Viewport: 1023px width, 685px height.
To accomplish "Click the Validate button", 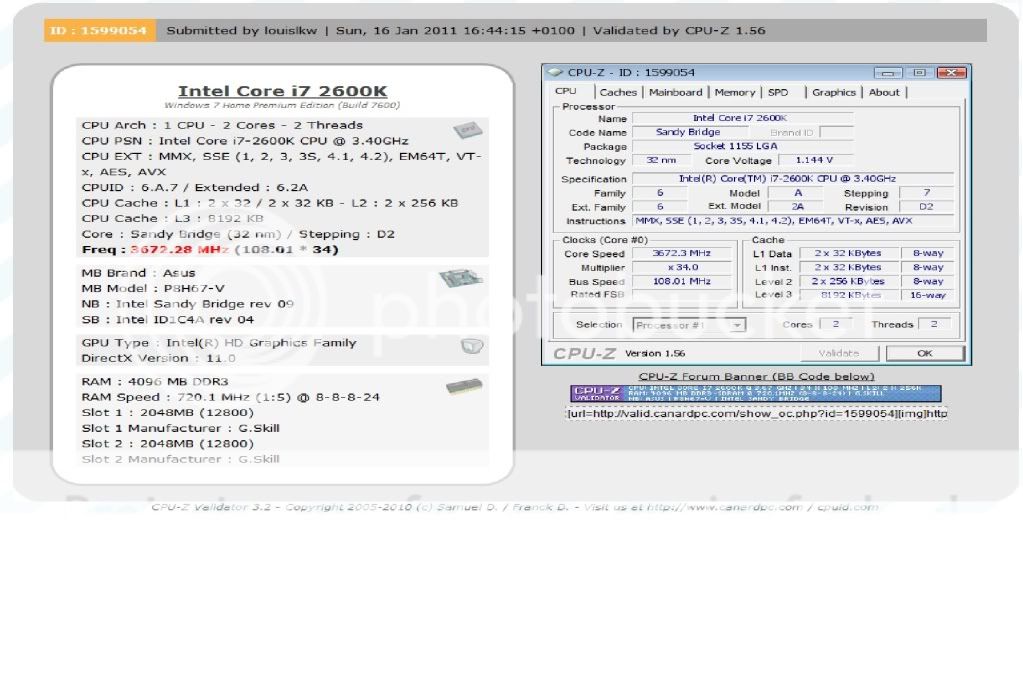I will tap(838, 353).
